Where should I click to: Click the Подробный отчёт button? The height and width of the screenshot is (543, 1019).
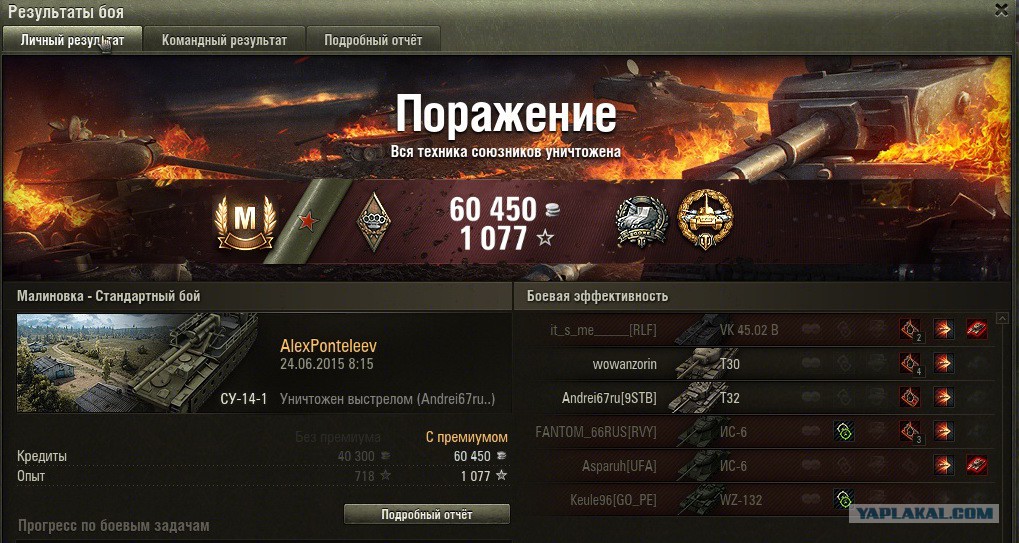coord(427,514)
